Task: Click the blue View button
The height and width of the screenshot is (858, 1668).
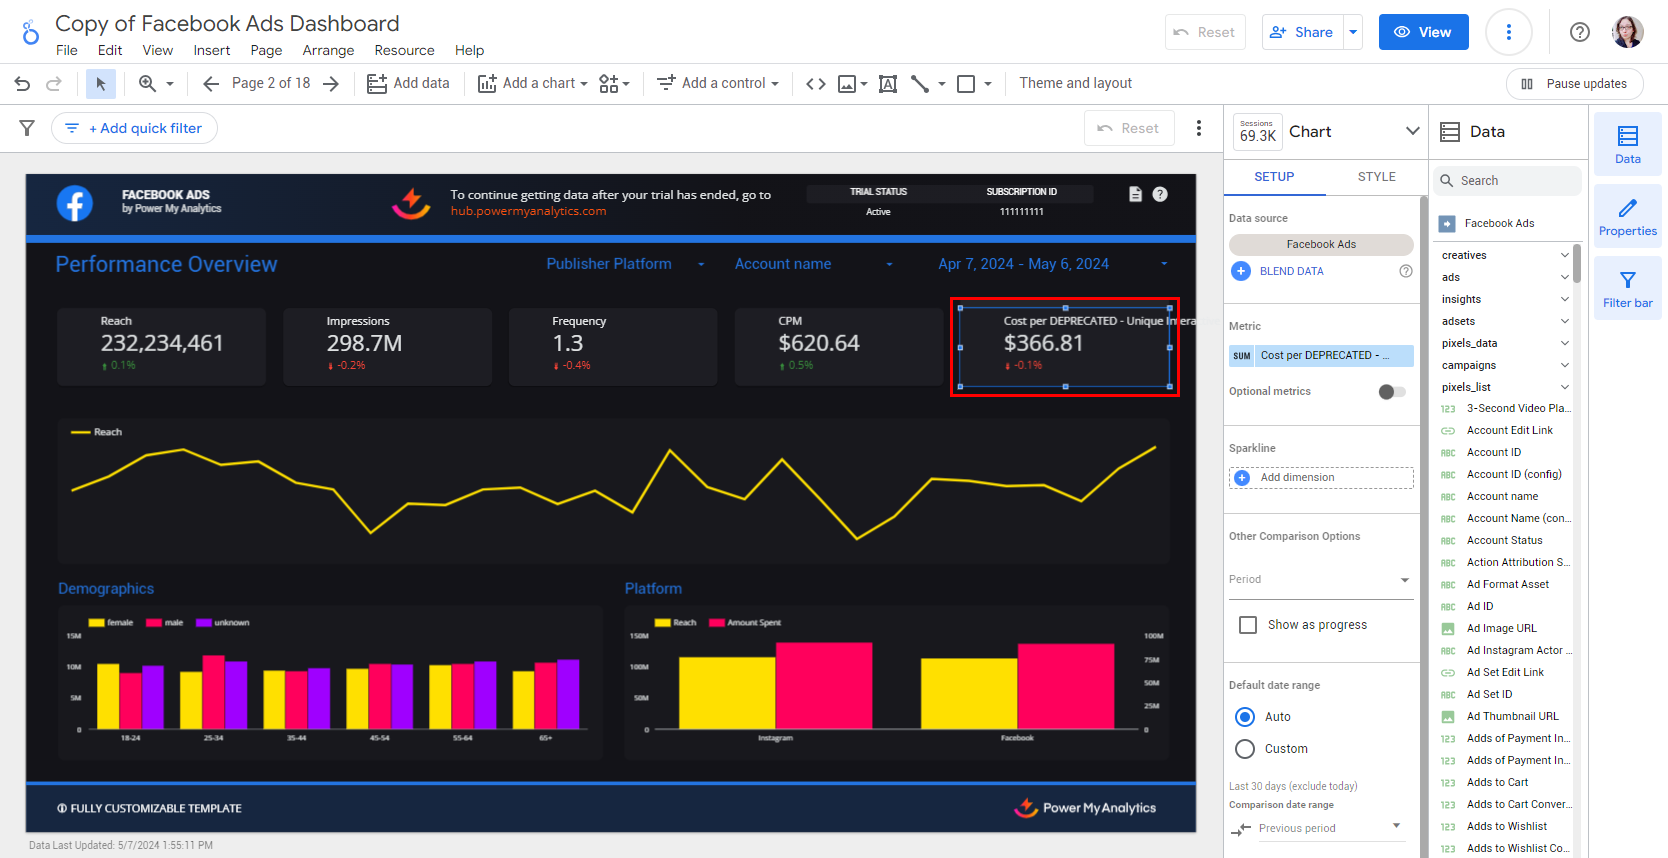Action: click(x=1423, y=32)
